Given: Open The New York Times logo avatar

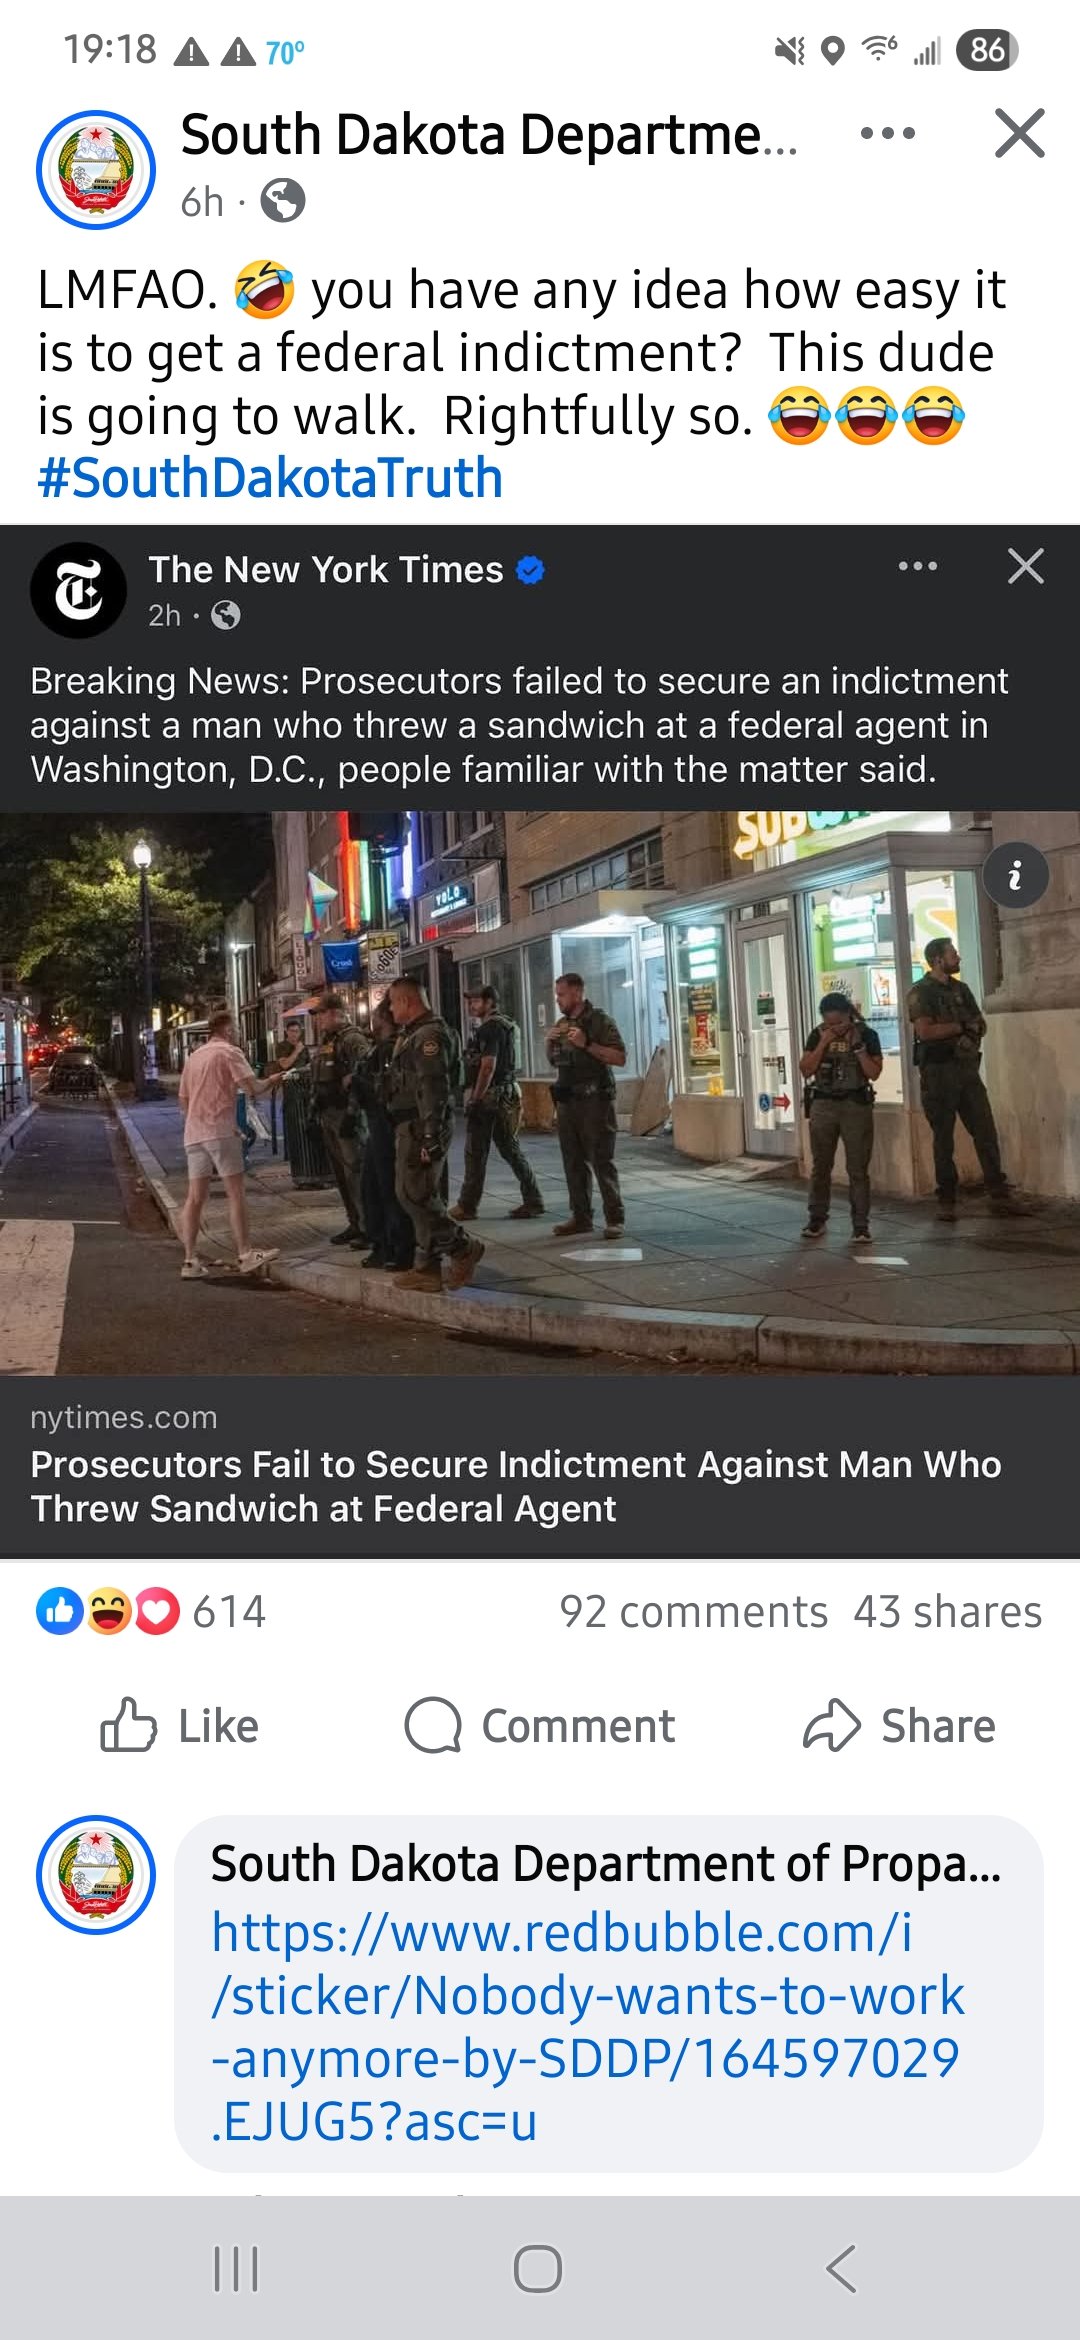Looking at the screenshot, I should (79, 590).
